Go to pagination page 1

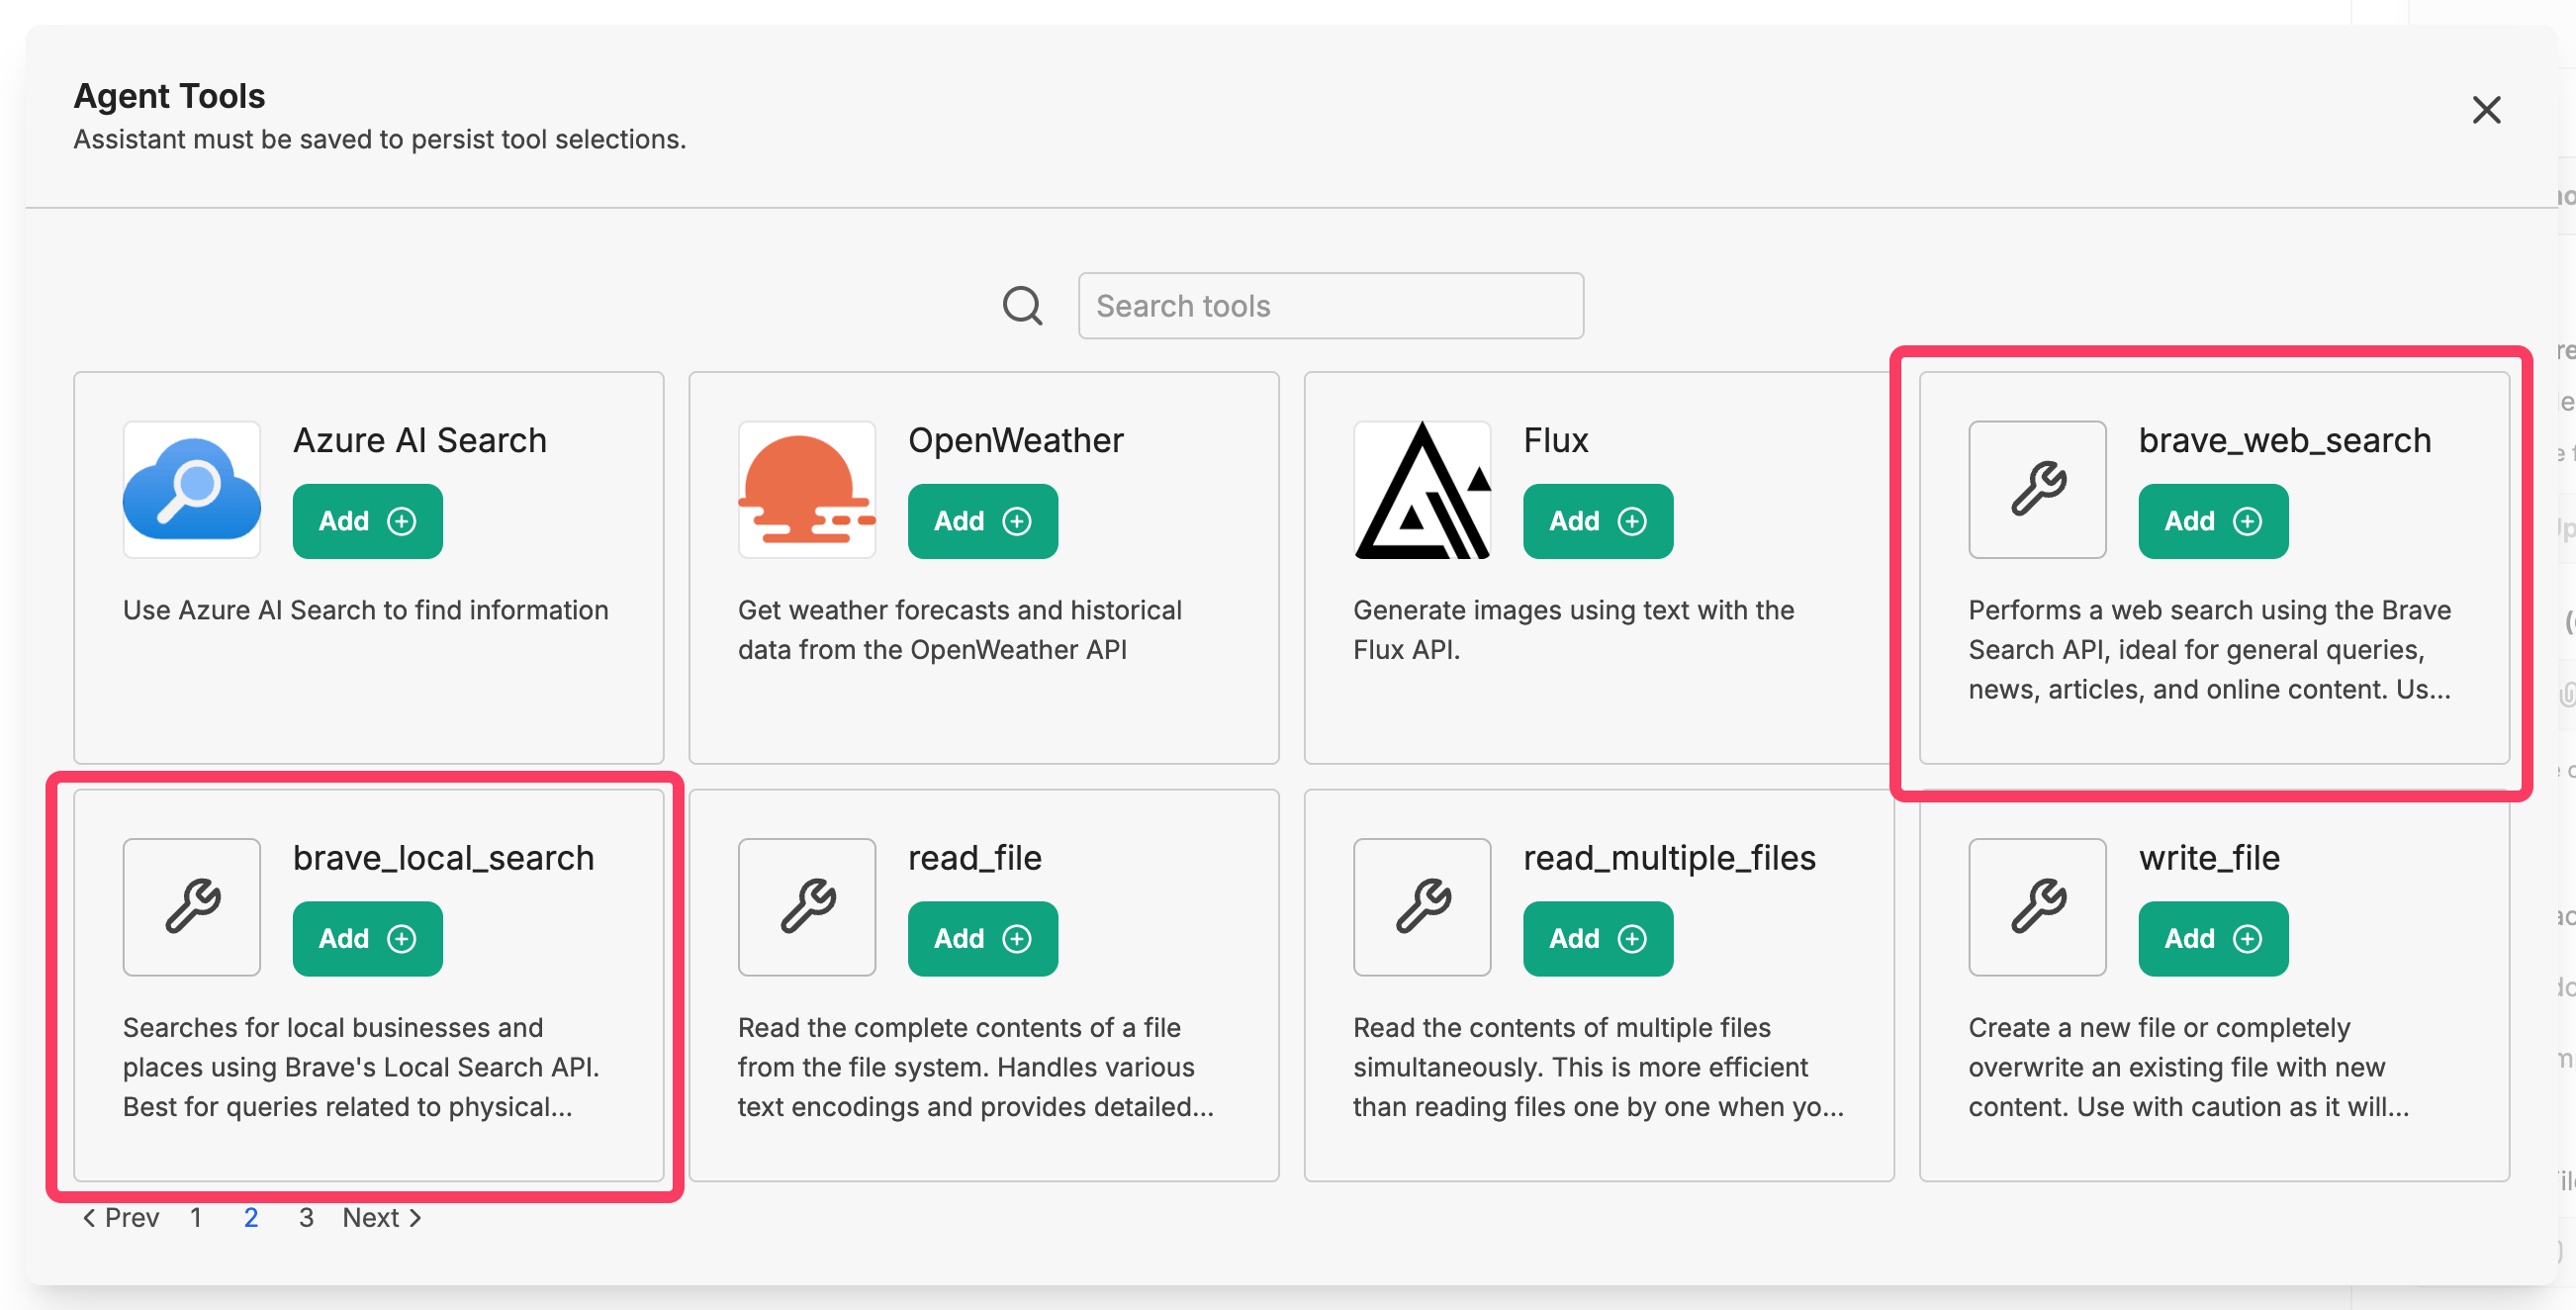coord(196,1217)
